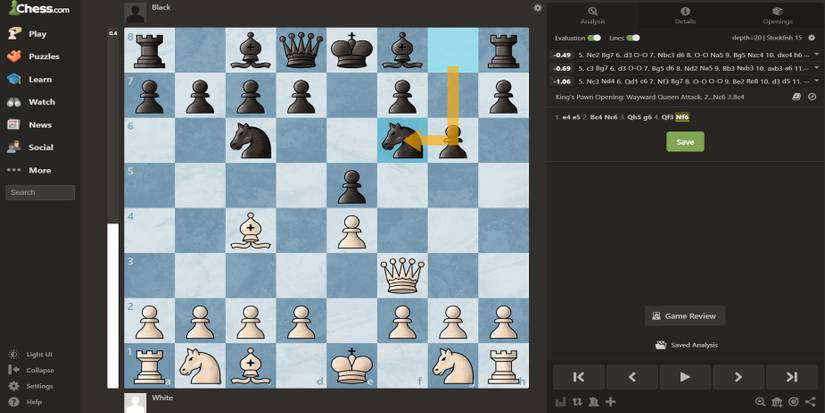
Task: Click the magnifier icon in bottom toolbar
Action: pyautogui.click(x=760, y=402)
